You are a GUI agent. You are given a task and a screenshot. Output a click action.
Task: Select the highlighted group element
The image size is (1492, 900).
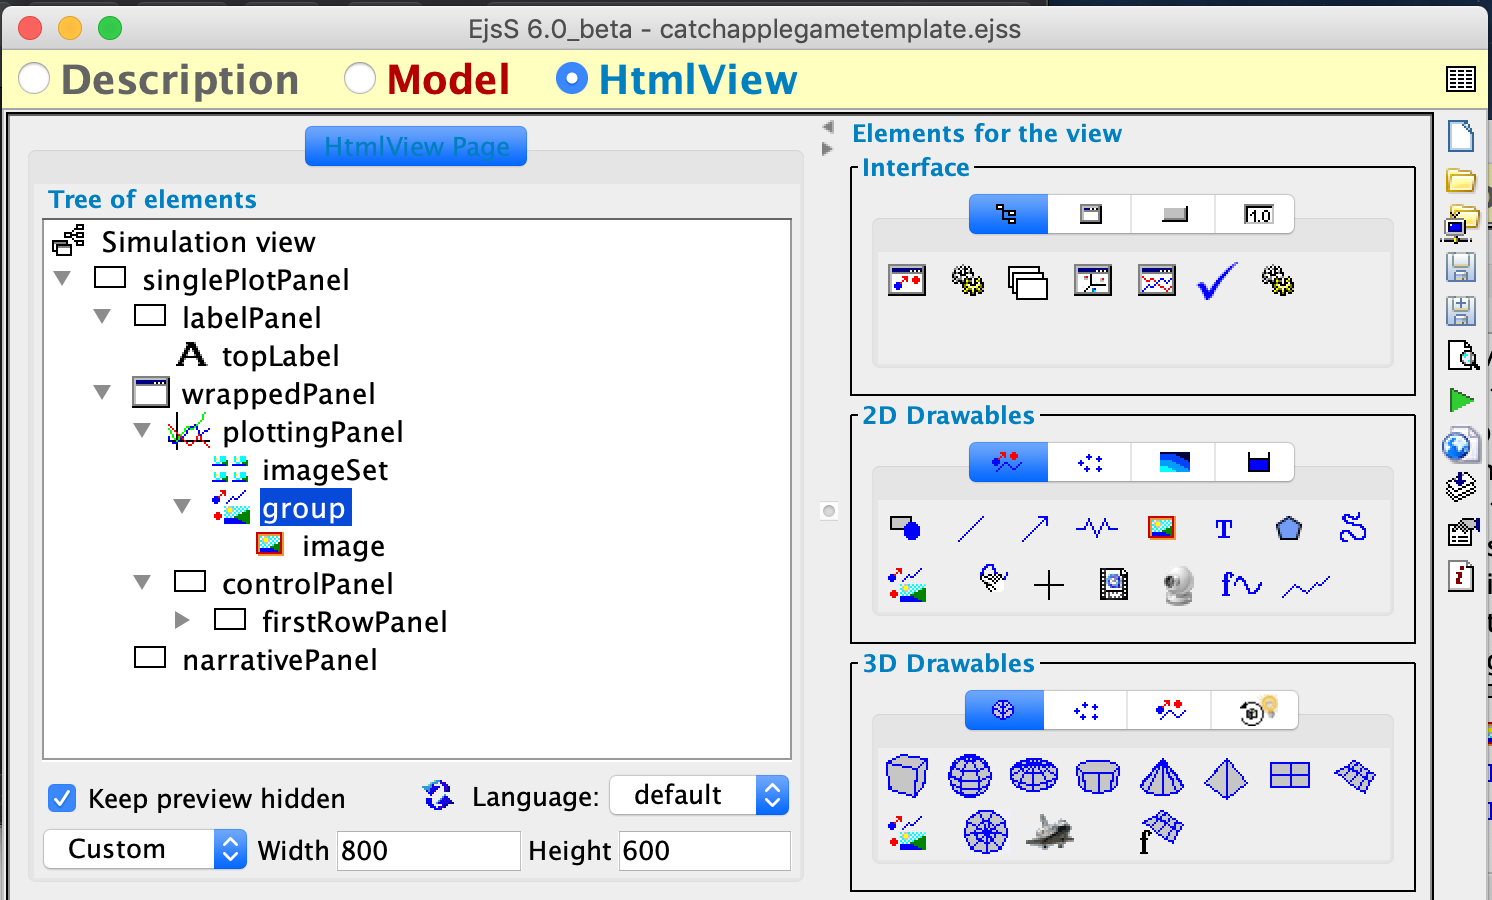[x=305, y=508]
